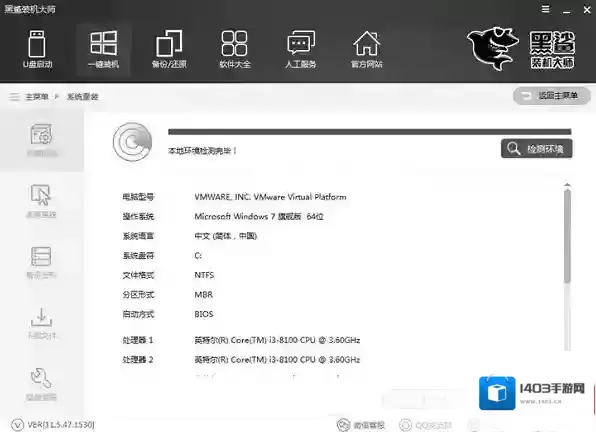Open the 微信客服 WeChat support link
Viewport: 596px width, 432px height.
click(x=361, y=425)
